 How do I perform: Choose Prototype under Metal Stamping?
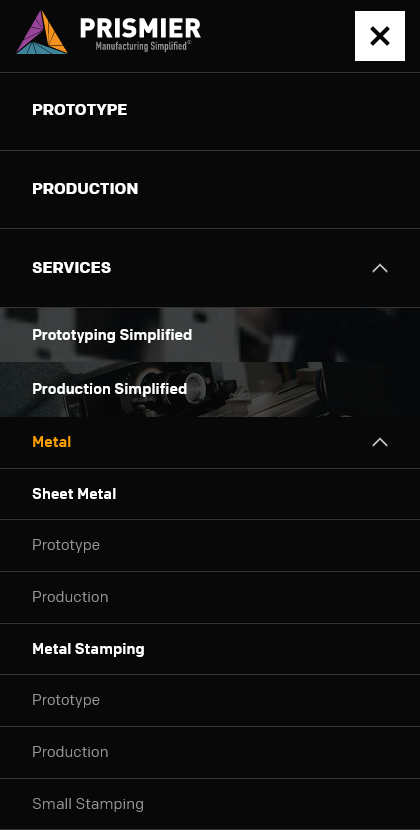[x=66, y=700]
